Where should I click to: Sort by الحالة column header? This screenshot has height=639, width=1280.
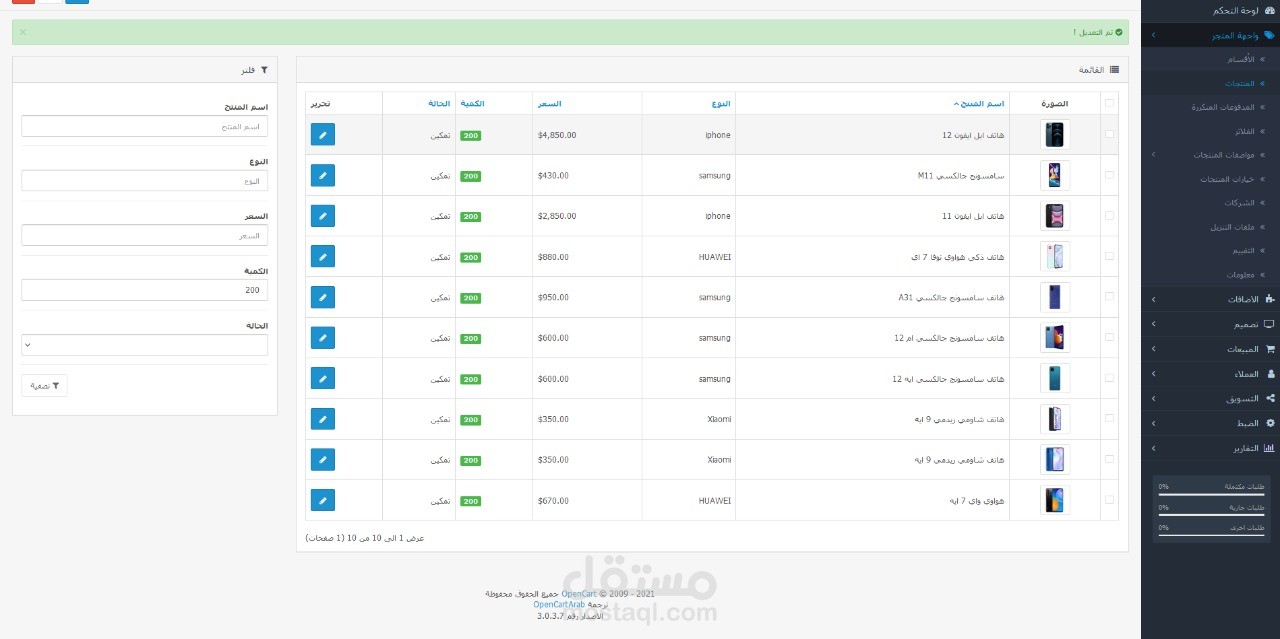439,103
